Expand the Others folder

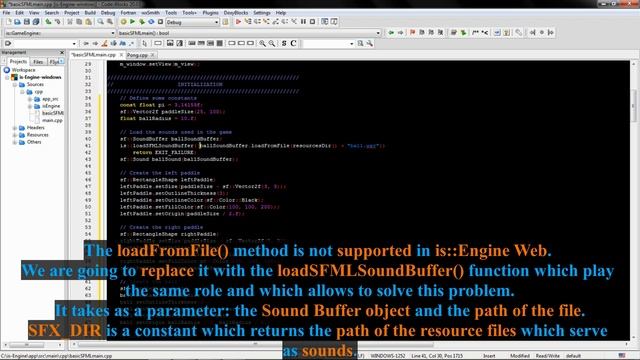tap(15, 142)
